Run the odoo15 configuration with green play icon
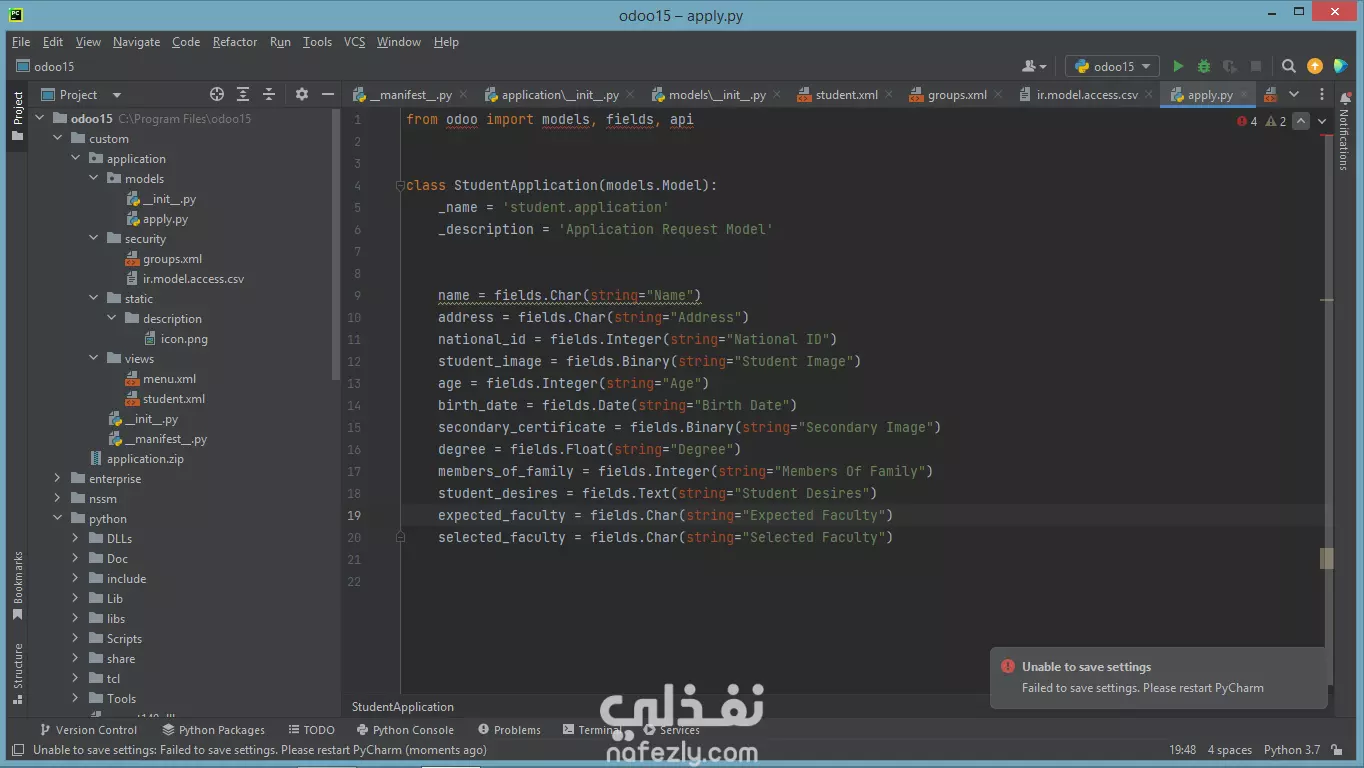Viewport: 1364px width, 768px height. pyautogui.click(x=1177, y=65)
